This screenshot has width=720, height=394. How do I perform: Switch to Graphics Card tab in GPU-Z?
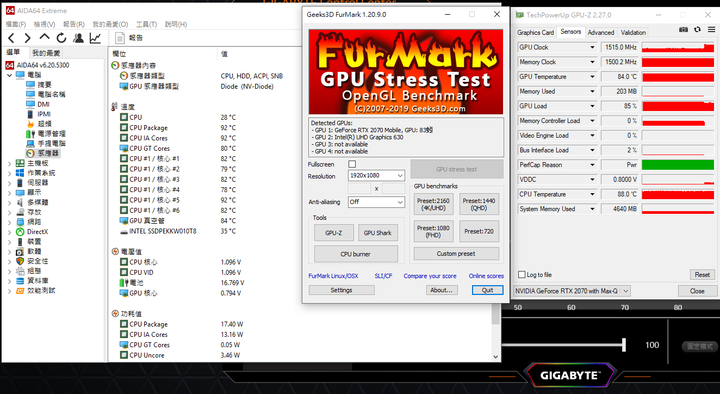(x=535, y=32)
